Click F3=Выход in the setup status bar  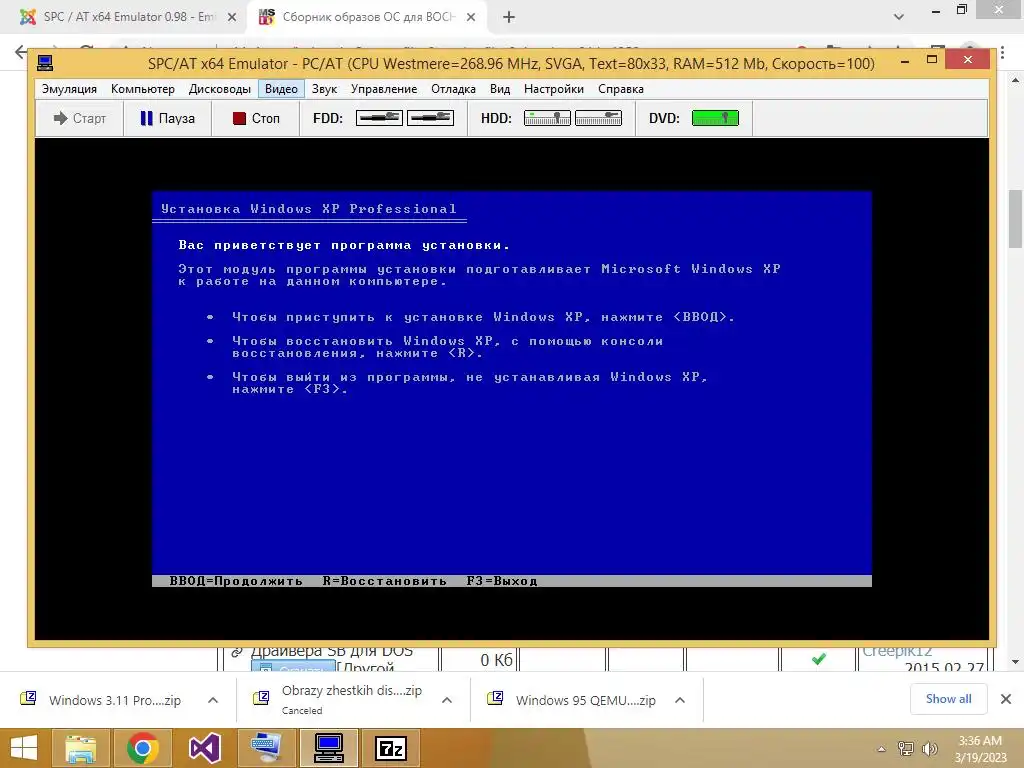coord(502,581)
